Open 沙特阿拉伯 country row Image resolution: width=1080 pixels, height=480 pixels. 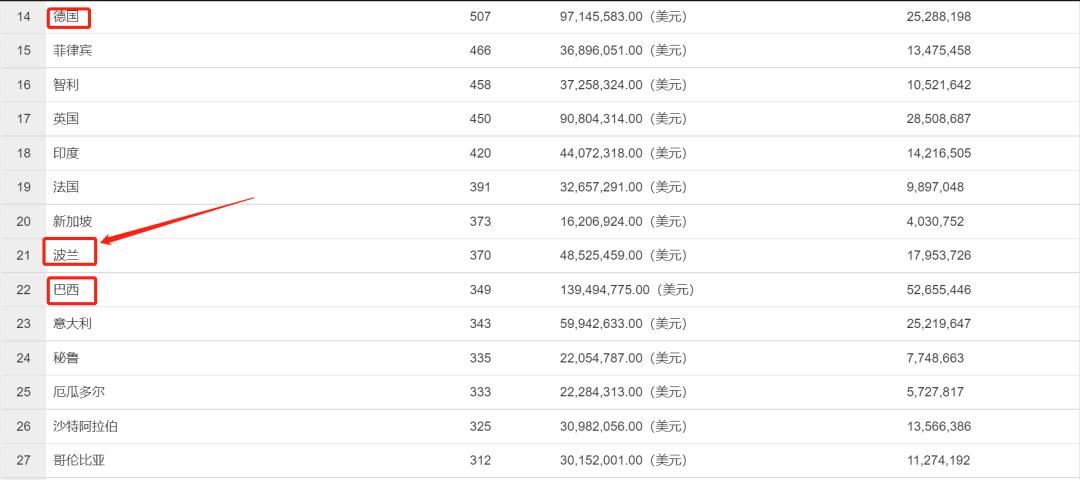[85, 426]
